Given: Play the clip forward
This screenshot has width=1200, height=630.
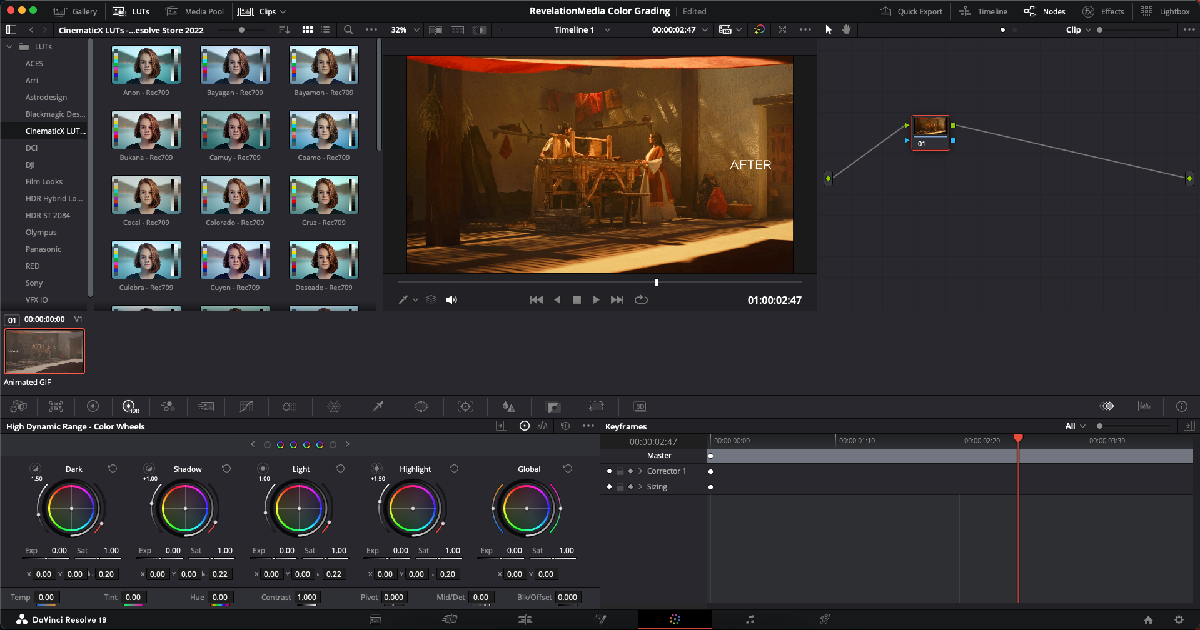Looking at the screenshot, I should point(597,299).
